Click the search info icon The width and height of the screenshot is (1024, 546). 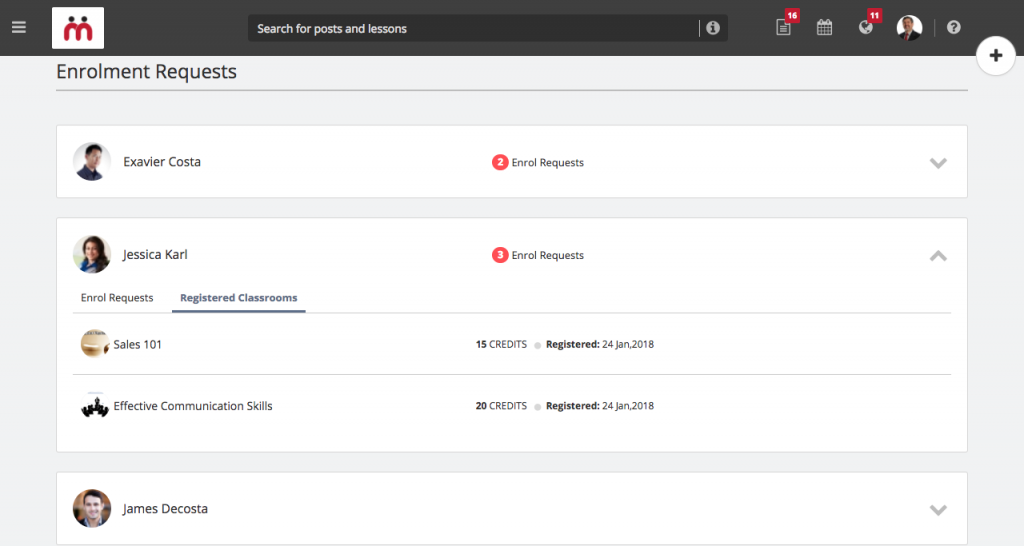pos(712,28)
